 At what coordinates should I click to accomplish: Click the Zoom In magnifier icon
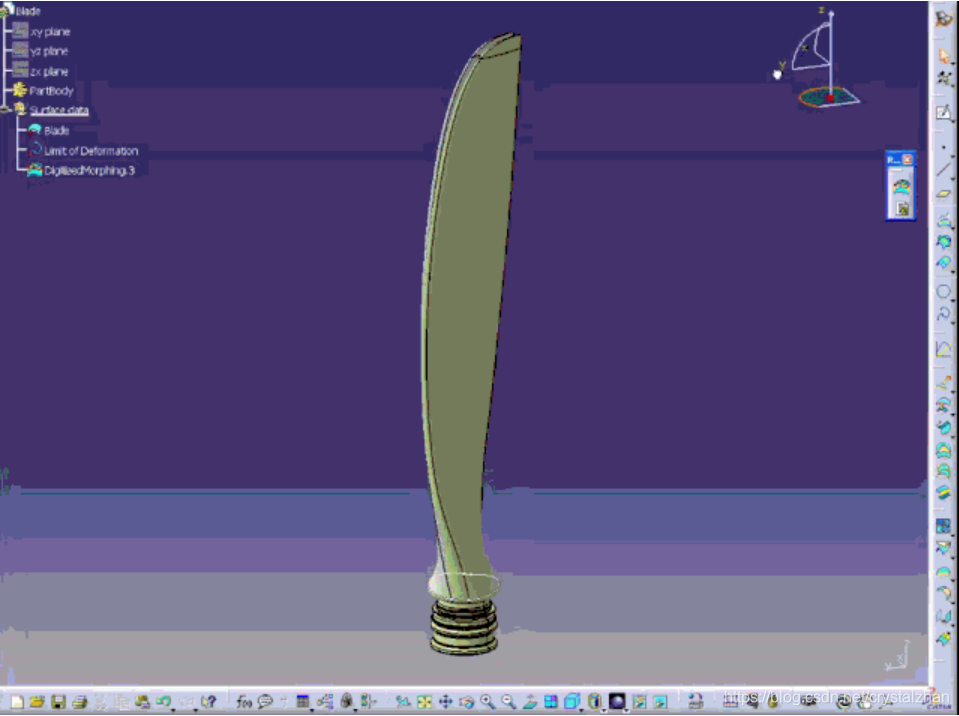pos(487,702)
